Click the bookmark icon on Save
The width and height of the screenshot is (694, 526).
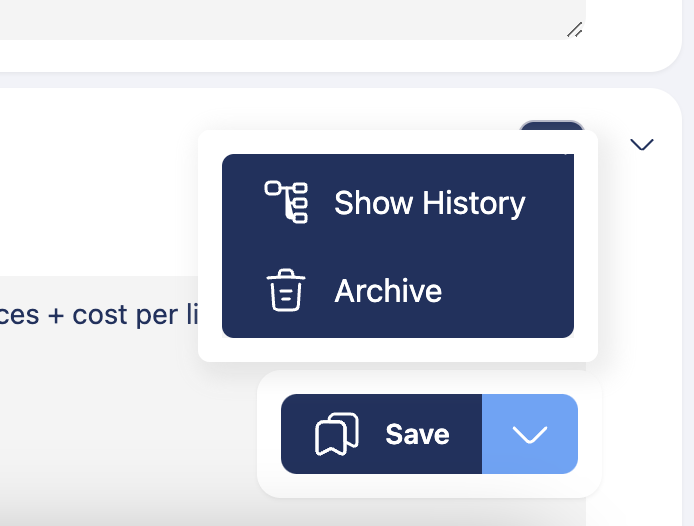337,435
